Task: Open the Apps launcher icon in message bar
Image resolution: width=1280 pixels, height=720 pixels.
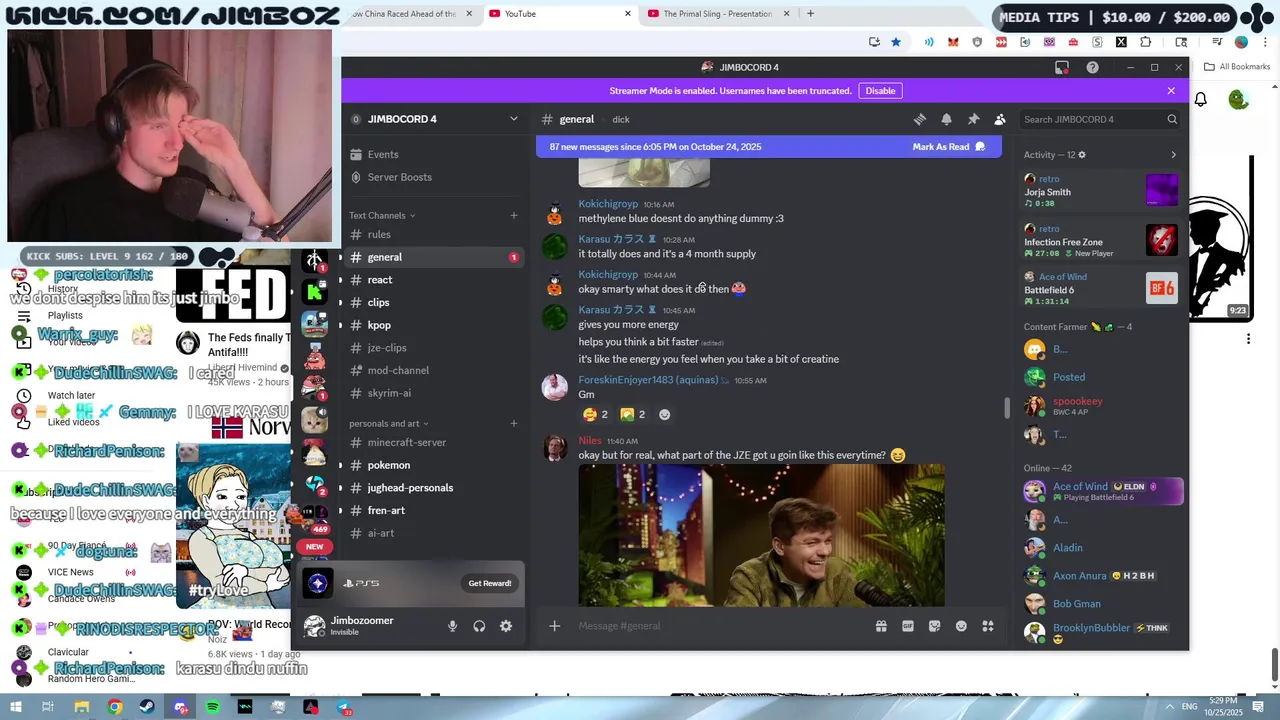Action: 988,626
